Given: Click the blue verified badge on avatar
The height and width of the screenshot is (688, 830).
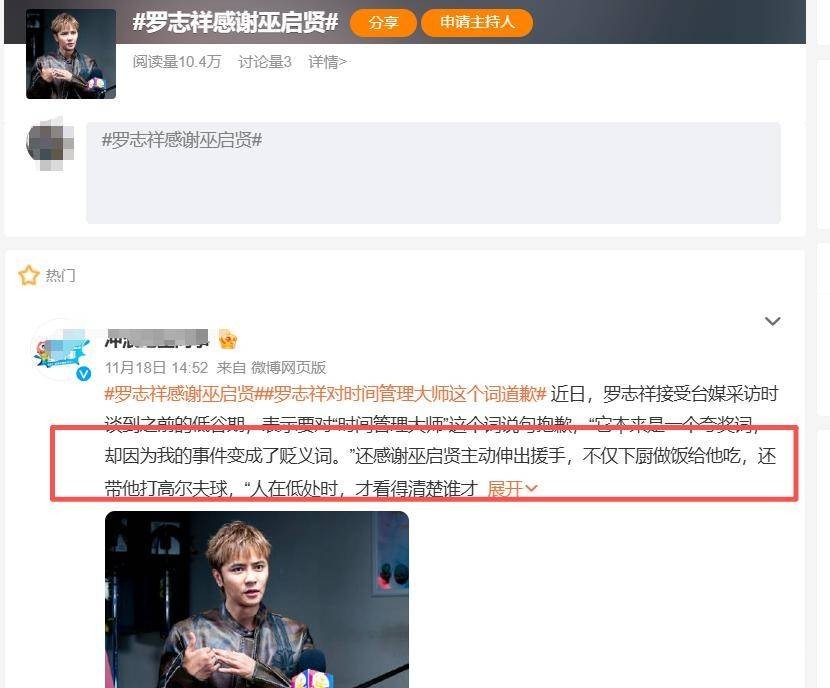Looking at the screenshot, I should point(84,374).
